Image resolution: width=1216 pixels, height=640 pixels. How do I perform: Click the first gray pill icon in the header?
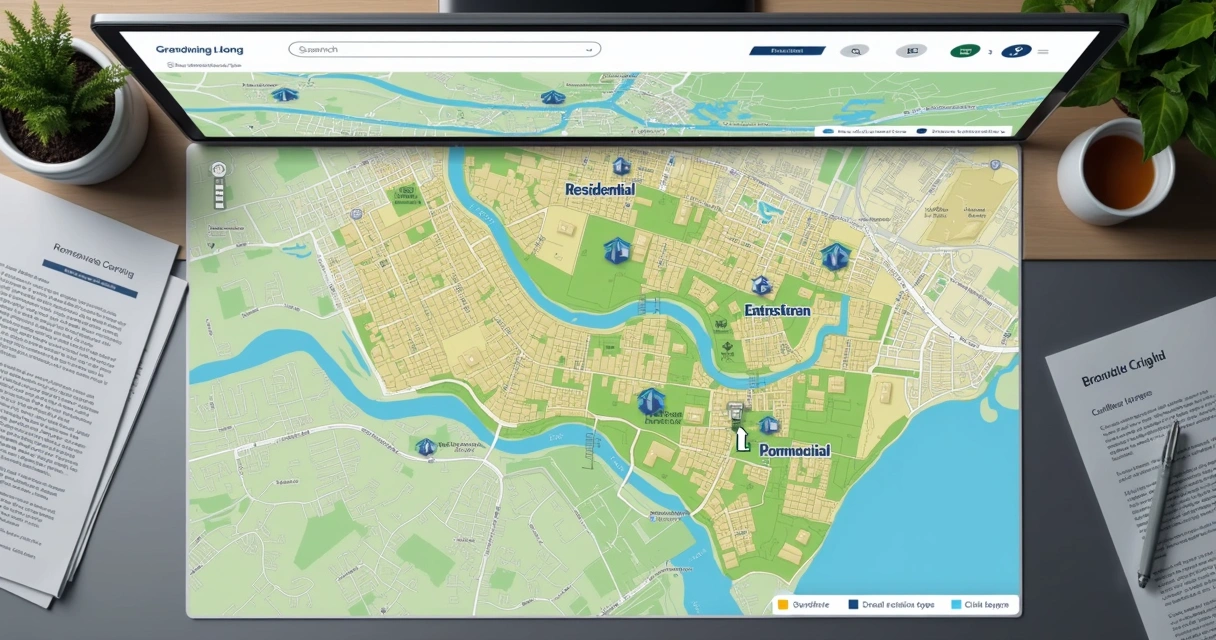854,51
